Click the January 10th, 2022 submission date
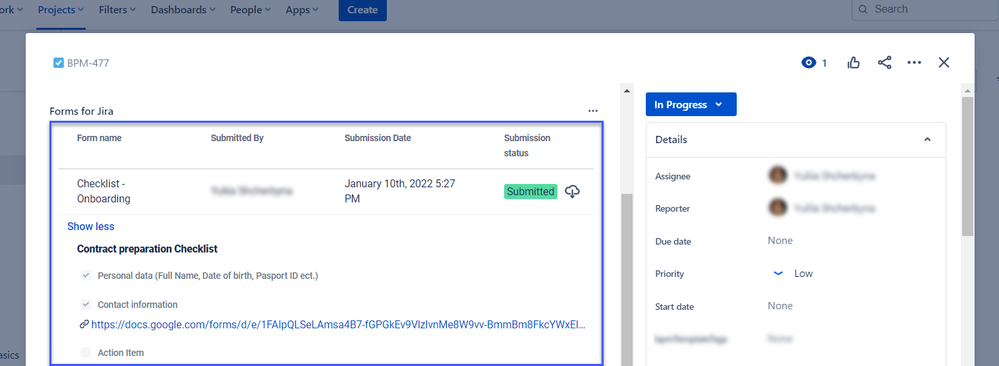The image size is (999, 366). click(399, 191)
